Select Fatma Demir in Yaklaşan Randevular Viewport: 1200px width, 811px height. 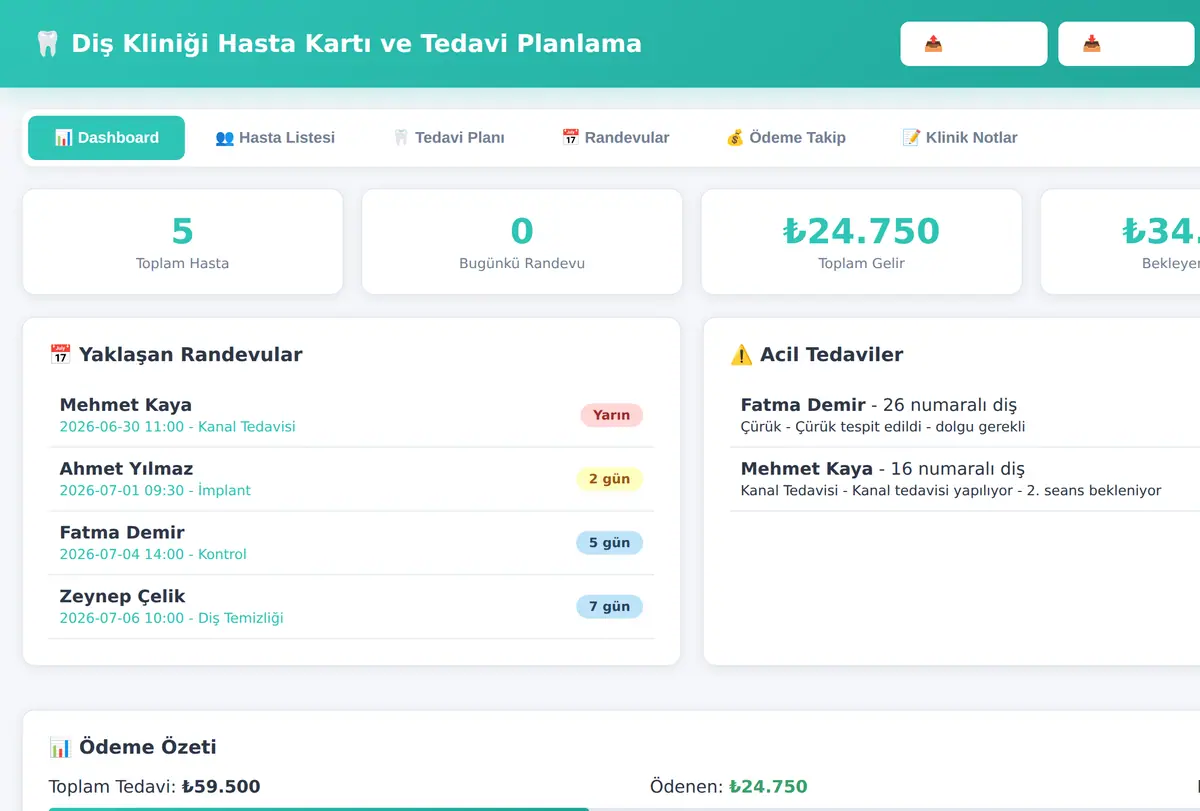(x=122, y=533)
